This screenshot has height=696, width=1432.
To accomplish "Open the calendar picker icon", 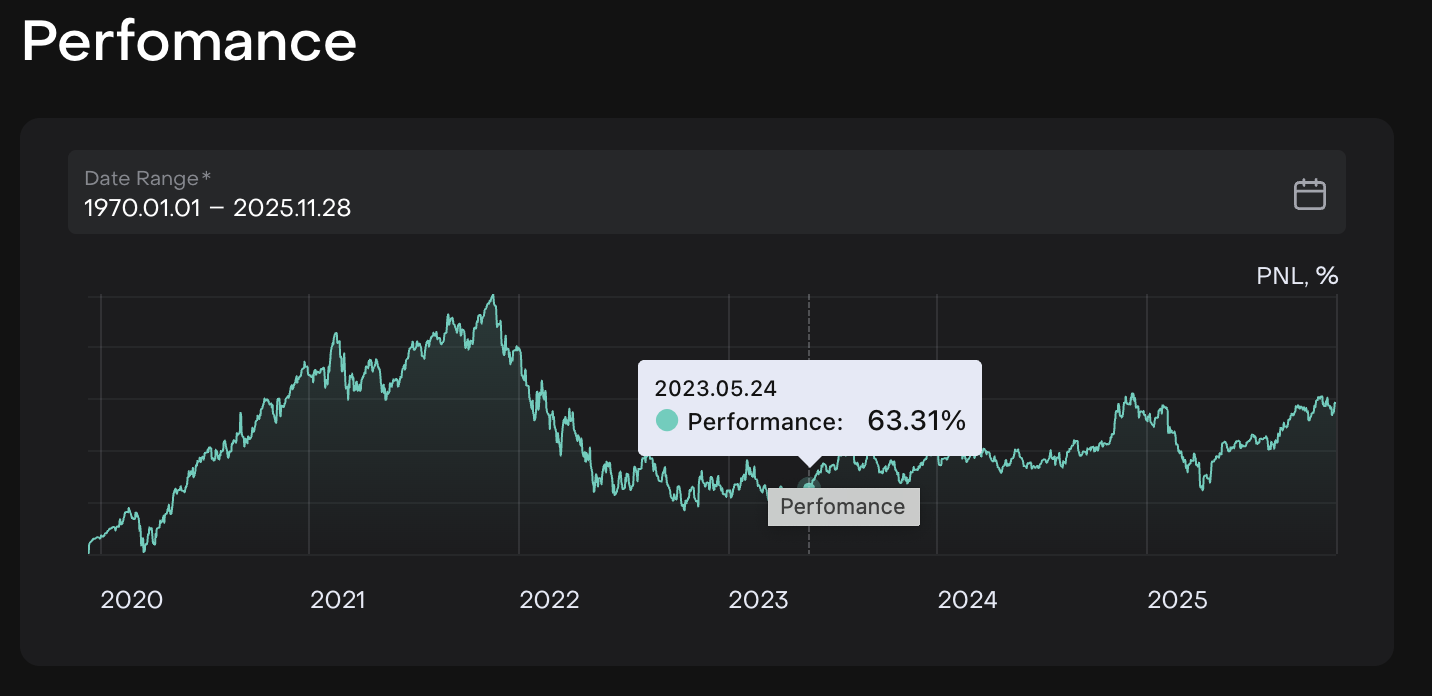I will tap(1309, 194).
